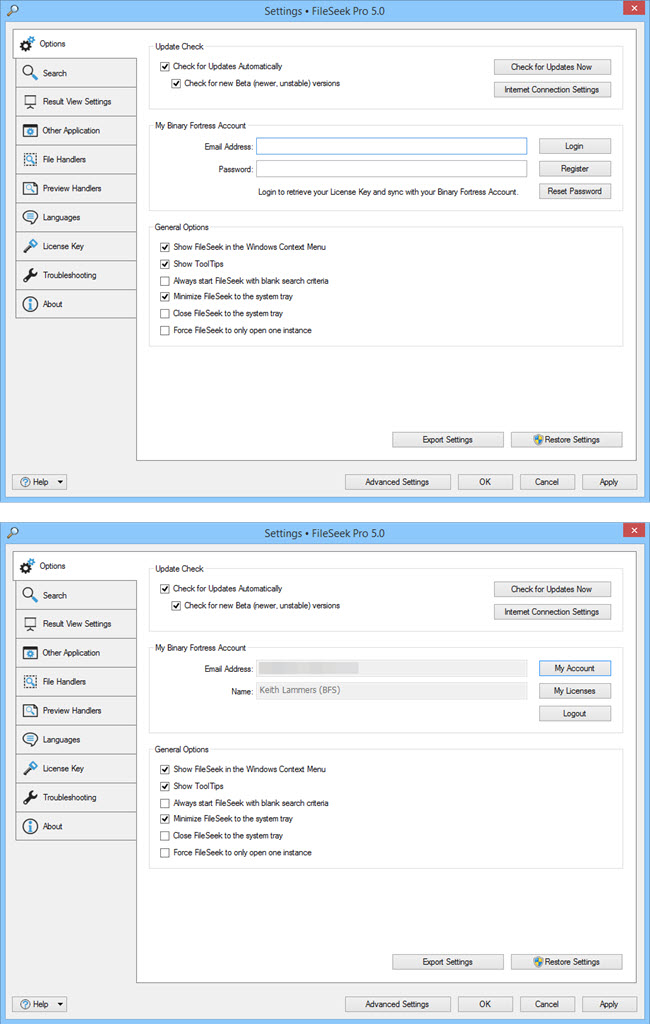Open Preview Handlers icon tab in upper window
Screen dimensions: 650x1024
pyautogui.click(x=30, y=188)
